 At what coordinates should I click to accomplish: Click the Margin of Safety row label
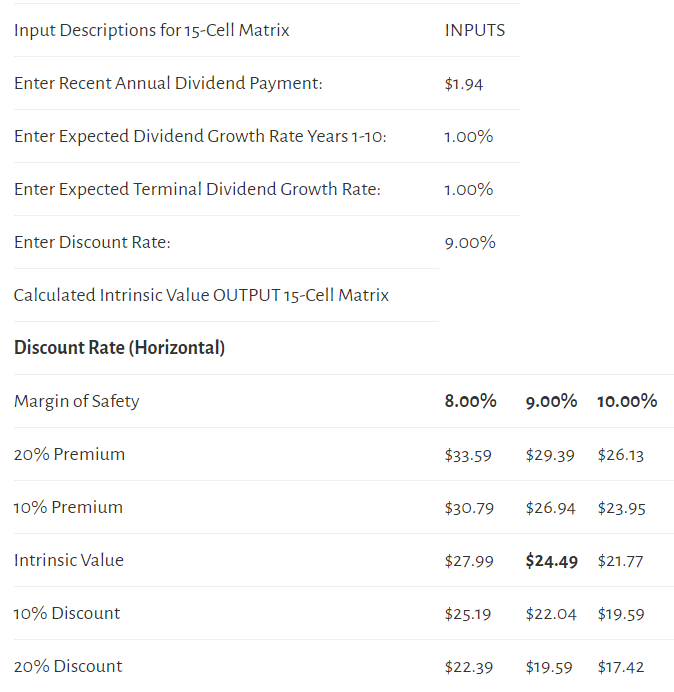[76, 401]
